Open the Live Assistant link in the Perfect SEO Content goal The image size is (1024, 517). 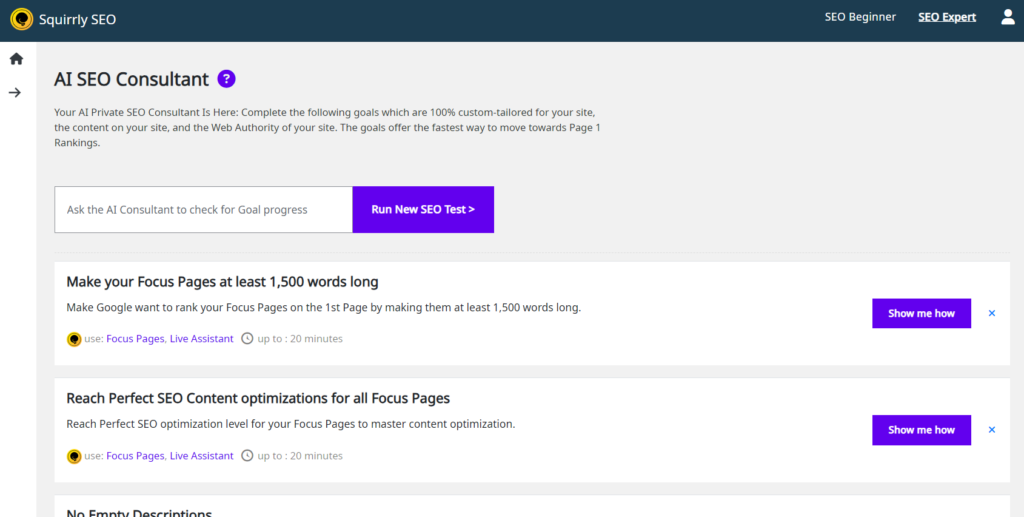pos(201,456)
